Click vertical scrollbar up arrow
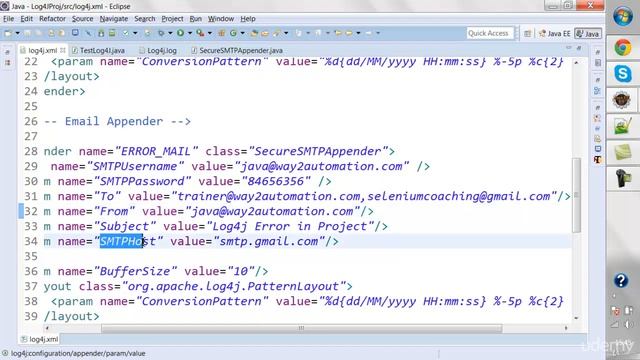The image size is (640, 360). [x=576, y=63]
